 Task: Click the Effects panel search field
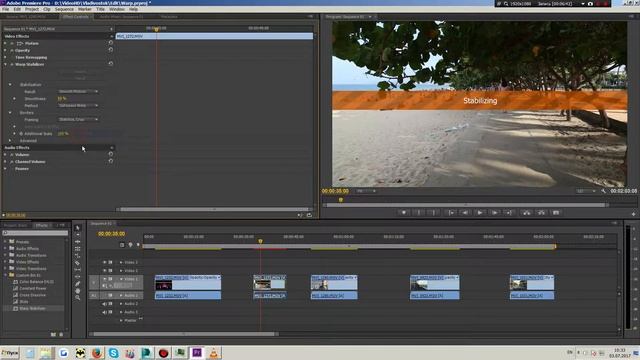coord(35,233)
